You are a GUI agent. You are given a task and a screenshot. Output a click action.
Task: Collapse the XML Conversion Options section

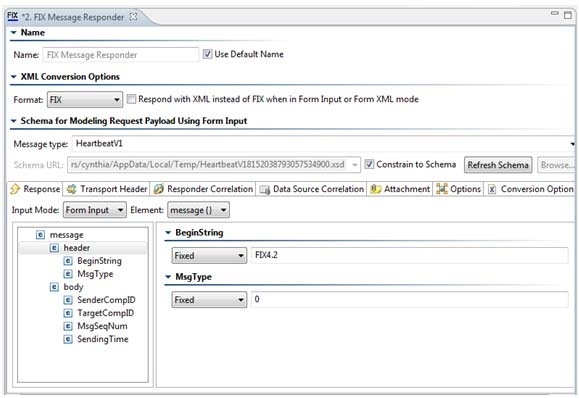14,77
